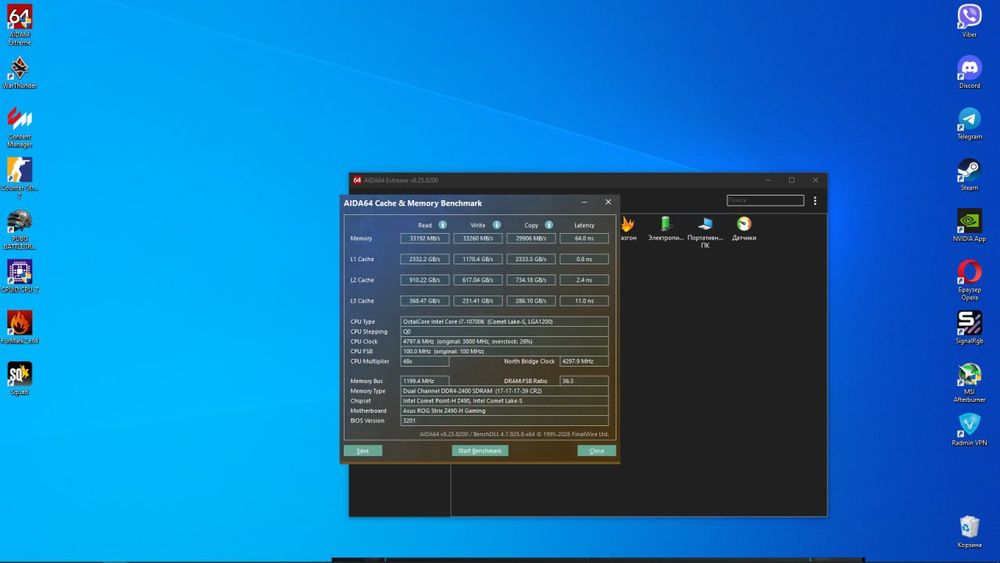Select the L3 Cache Read value 368.47 GB/s

point(425,301)
